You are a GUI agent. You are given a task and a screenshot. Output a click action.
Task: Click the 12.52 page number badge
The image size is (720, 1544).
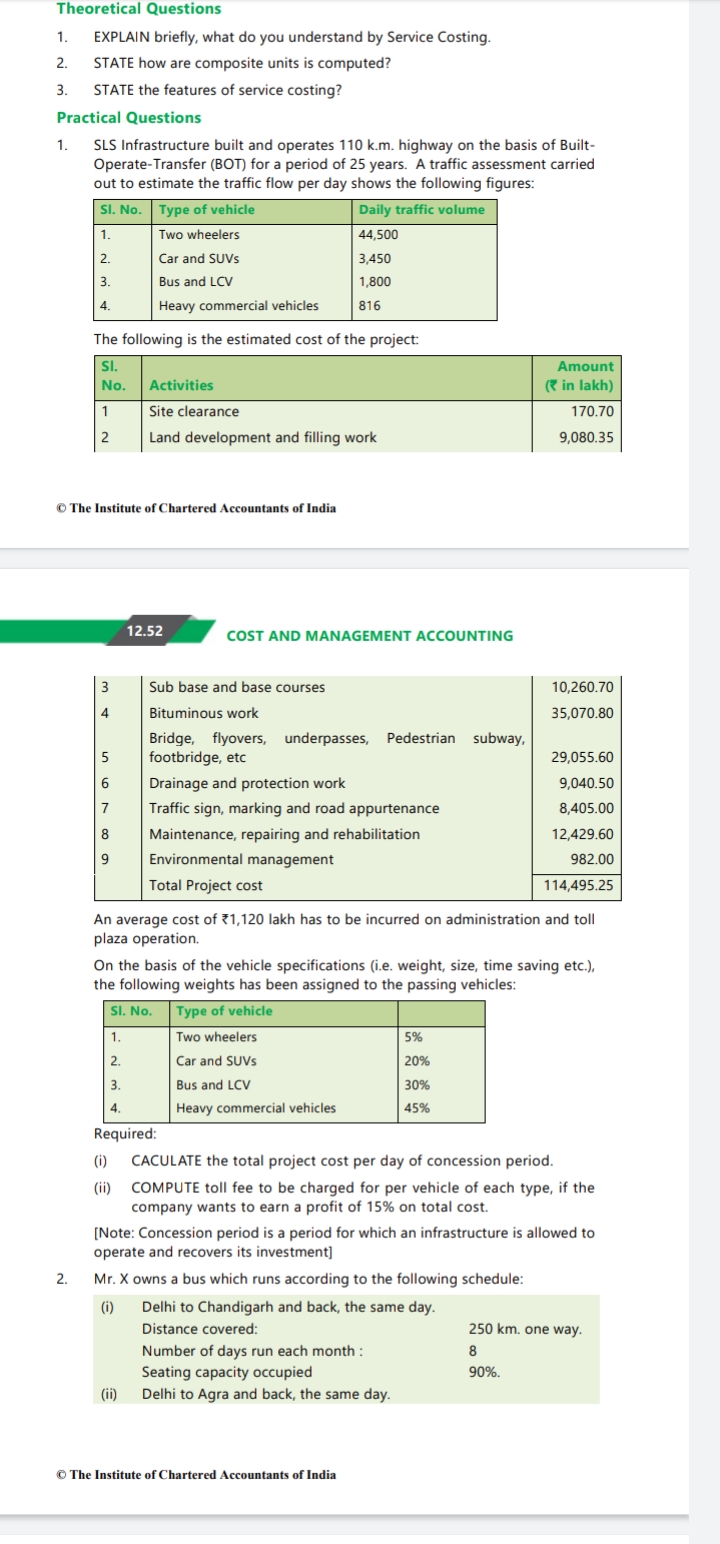coord(146,631)
